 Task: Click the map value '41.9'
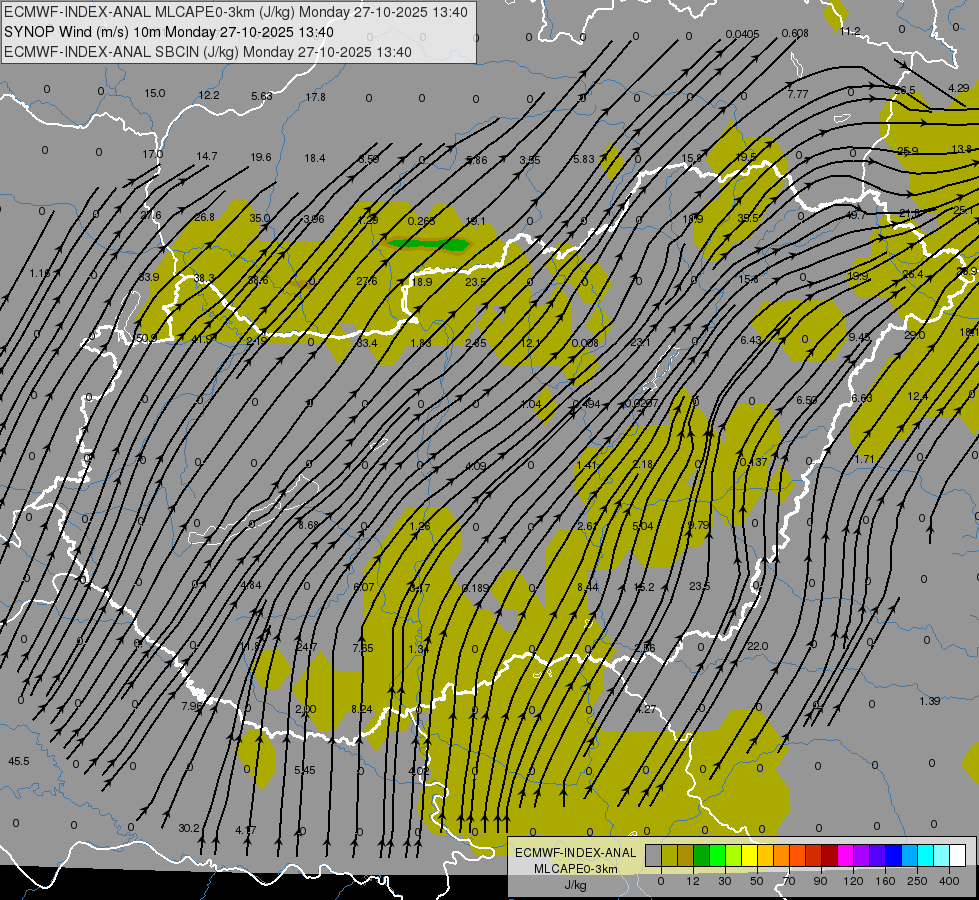point(202,339)
